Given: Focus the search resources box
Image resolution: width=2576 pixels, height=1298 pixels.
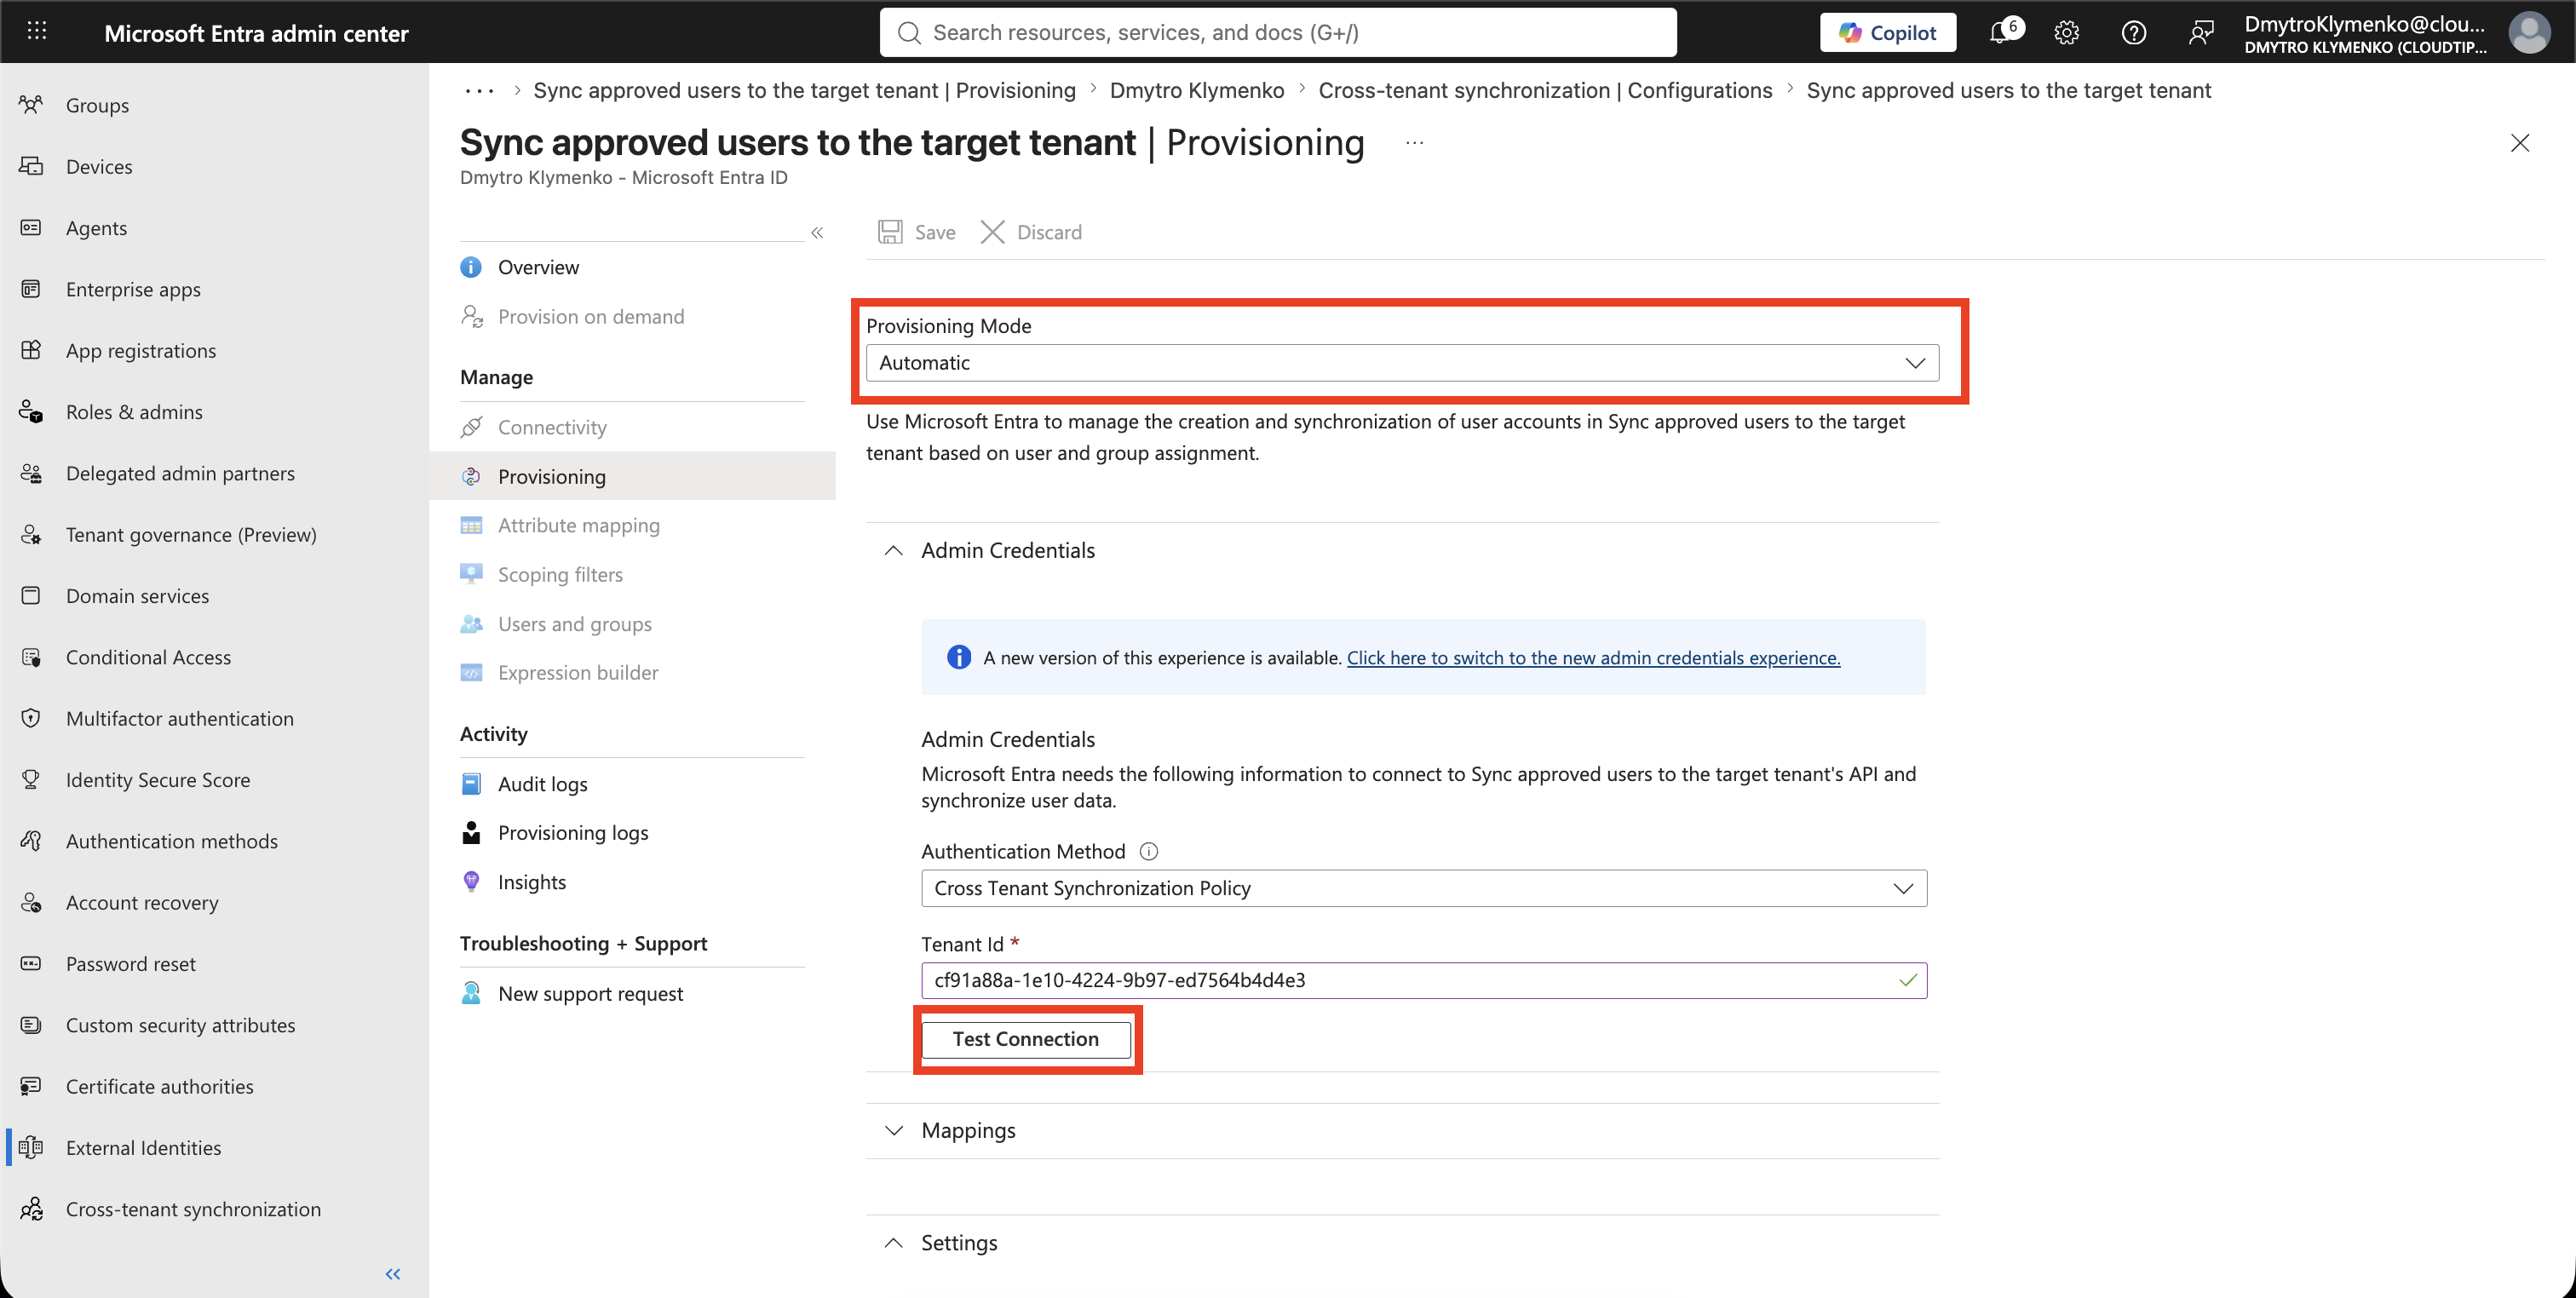Looking at the screenshot, I should coord(1278,32).
